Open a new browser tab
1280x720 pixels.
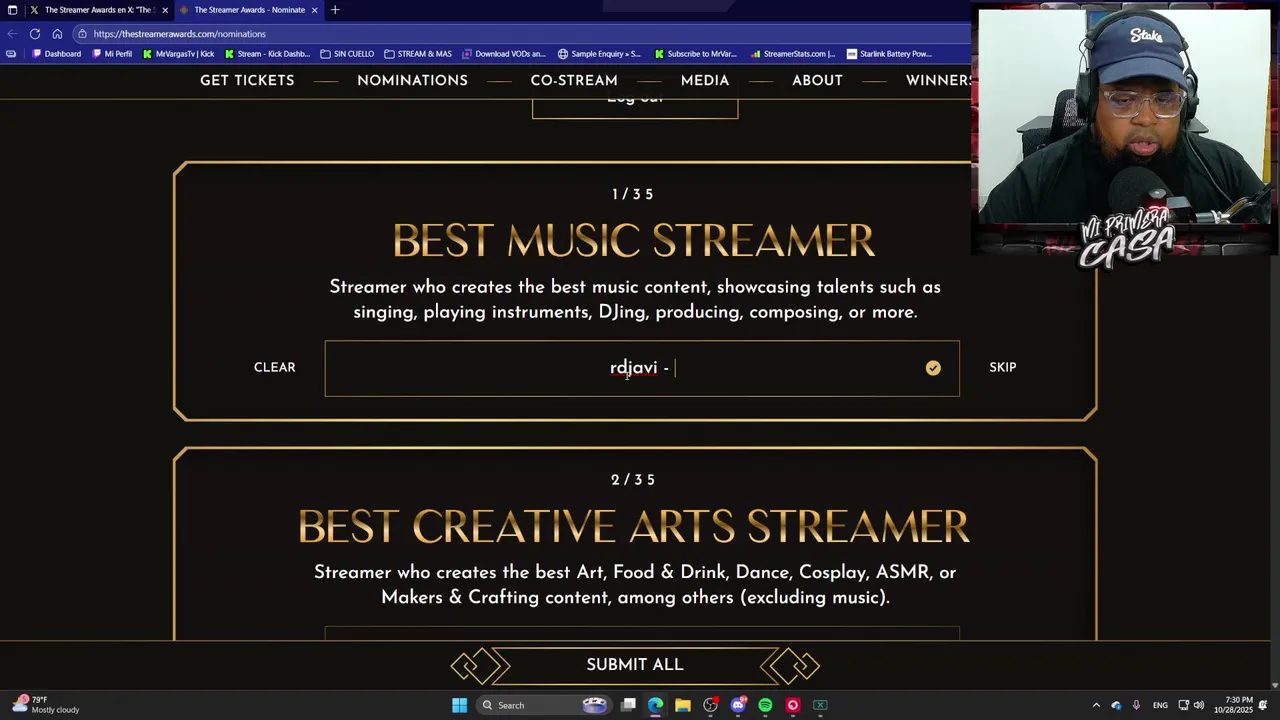click(x=335, y=10)
